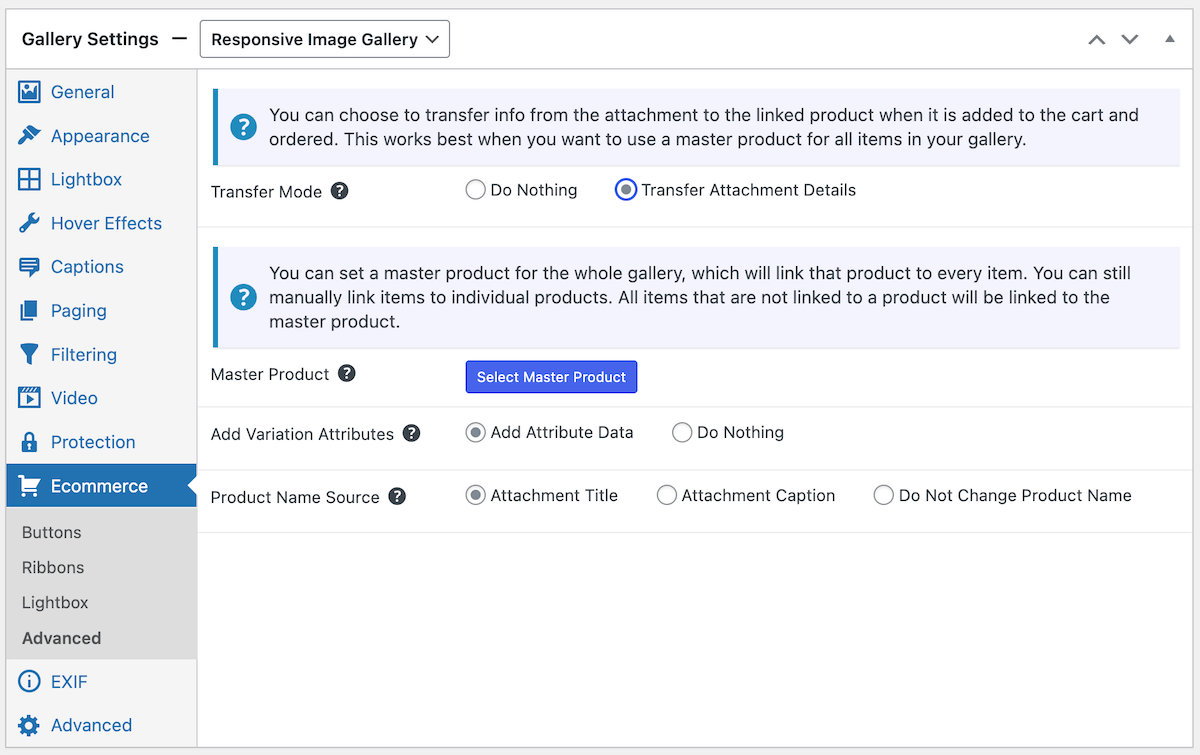The width and height of the screenshot is (1200, 755).
Task: Click the Filtering funnel icon
Action: (29, 355)
